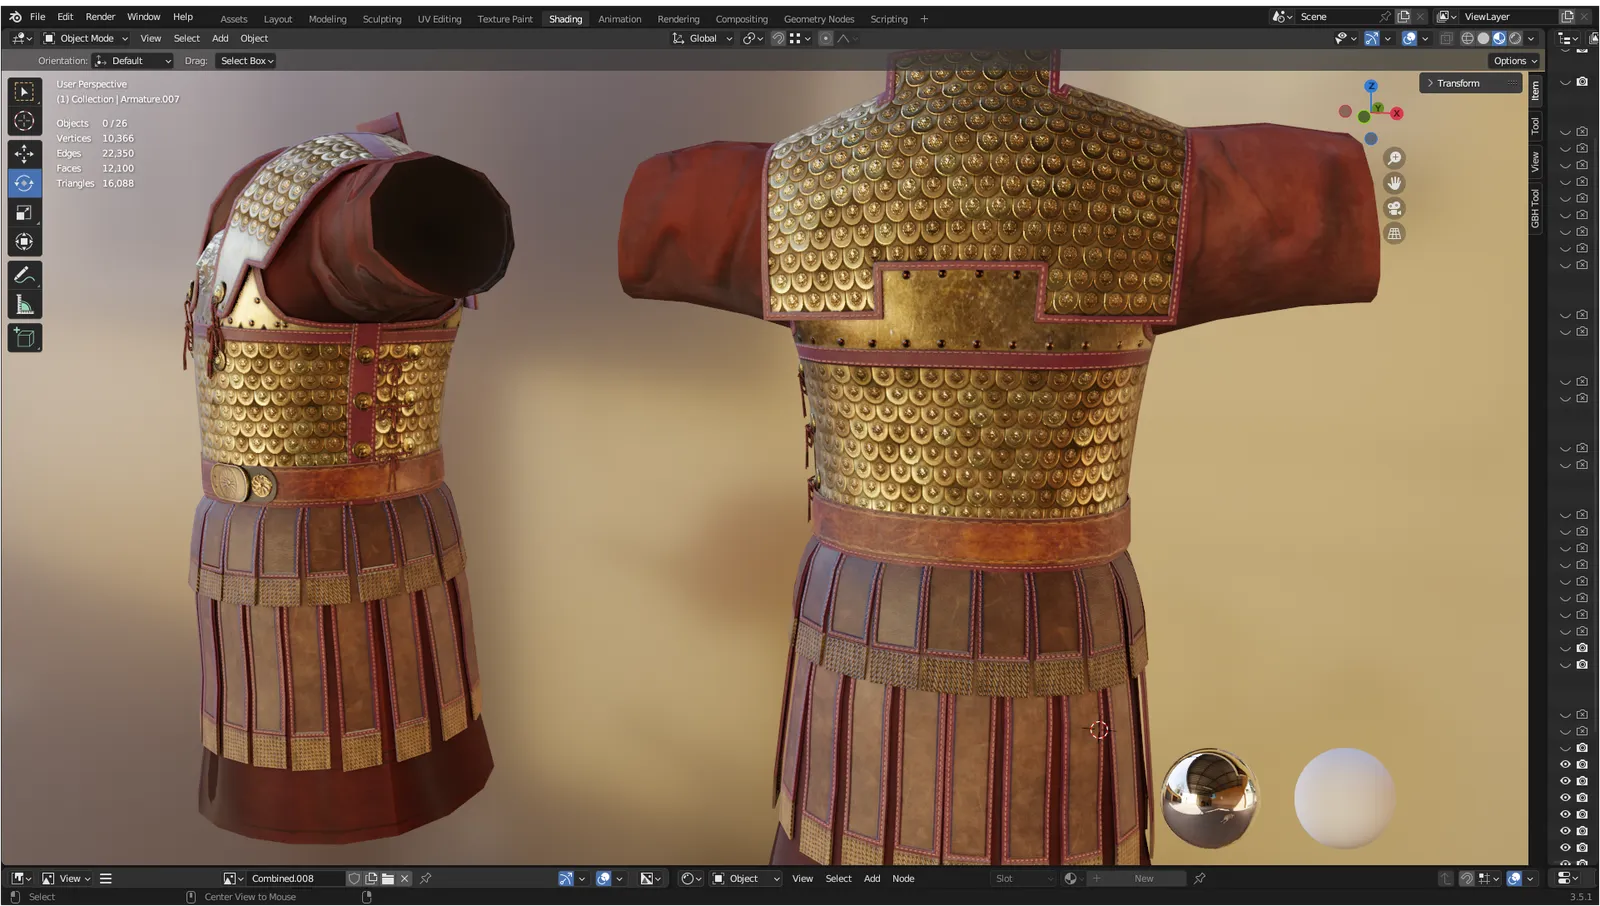
Task: Open the node editor Node menu
Action: coord(903,878)
